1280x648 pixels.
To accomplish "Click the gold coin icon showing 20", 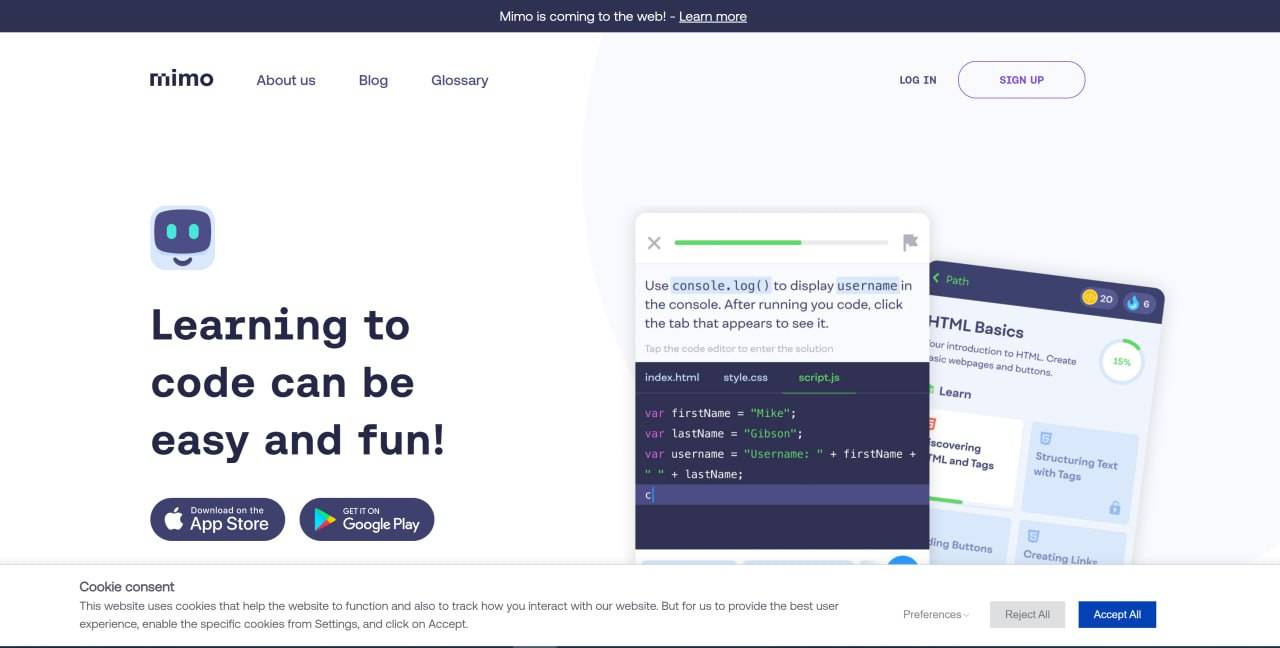I will [1090, 297].
